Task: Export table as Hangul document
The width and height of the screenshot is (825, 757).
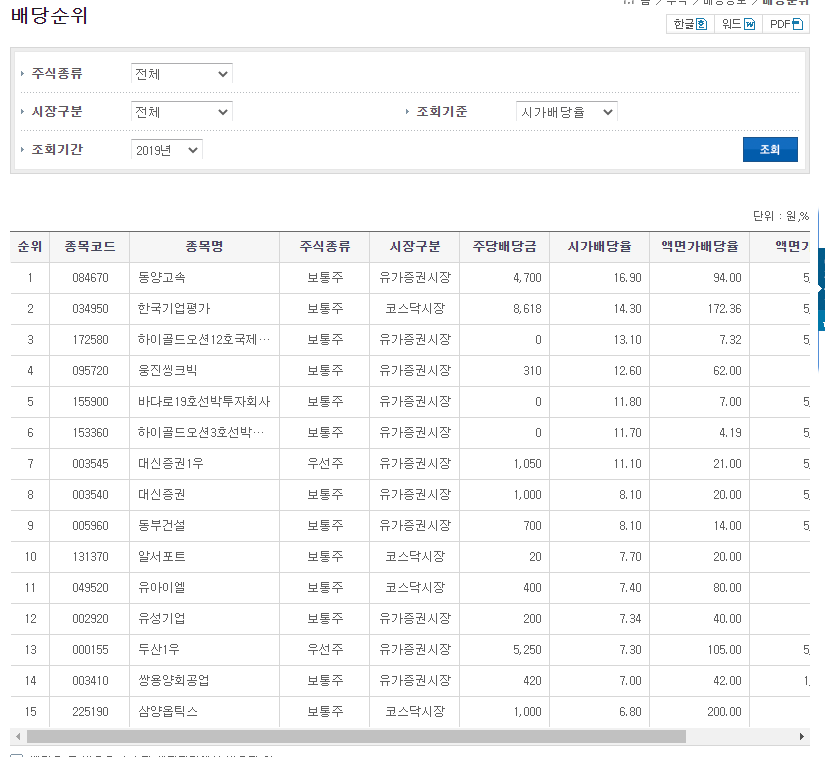Action: (x=690, y=24)
